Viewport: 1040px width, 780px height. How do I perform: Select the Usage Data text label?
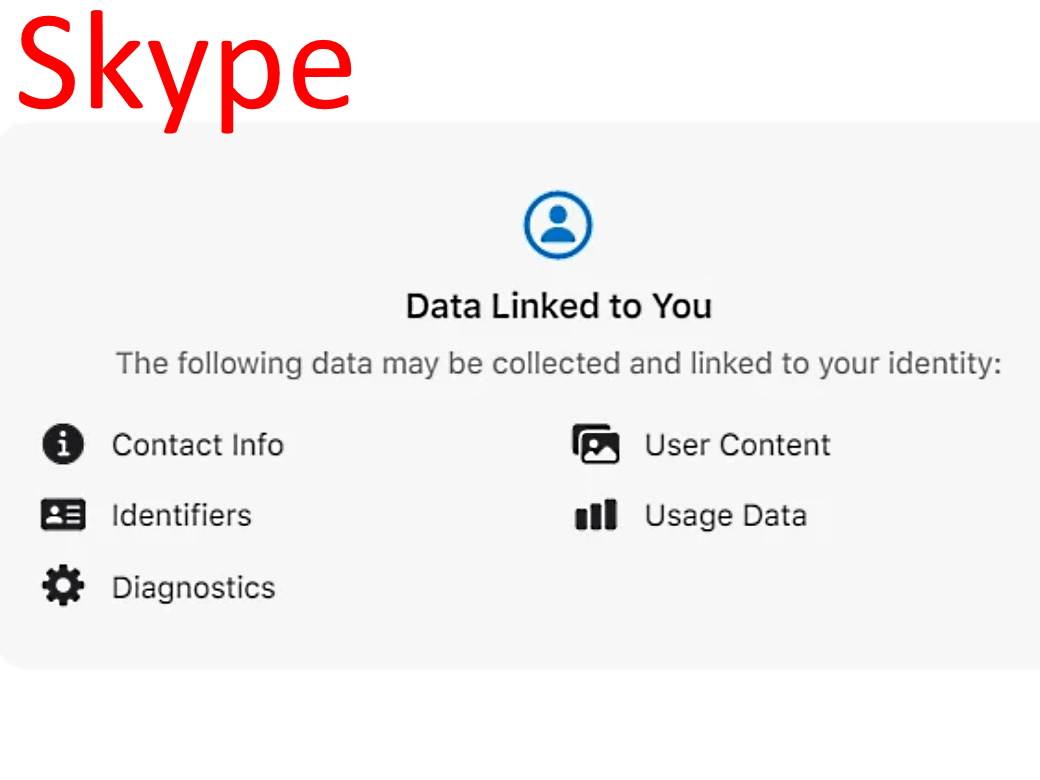[725, 515]
